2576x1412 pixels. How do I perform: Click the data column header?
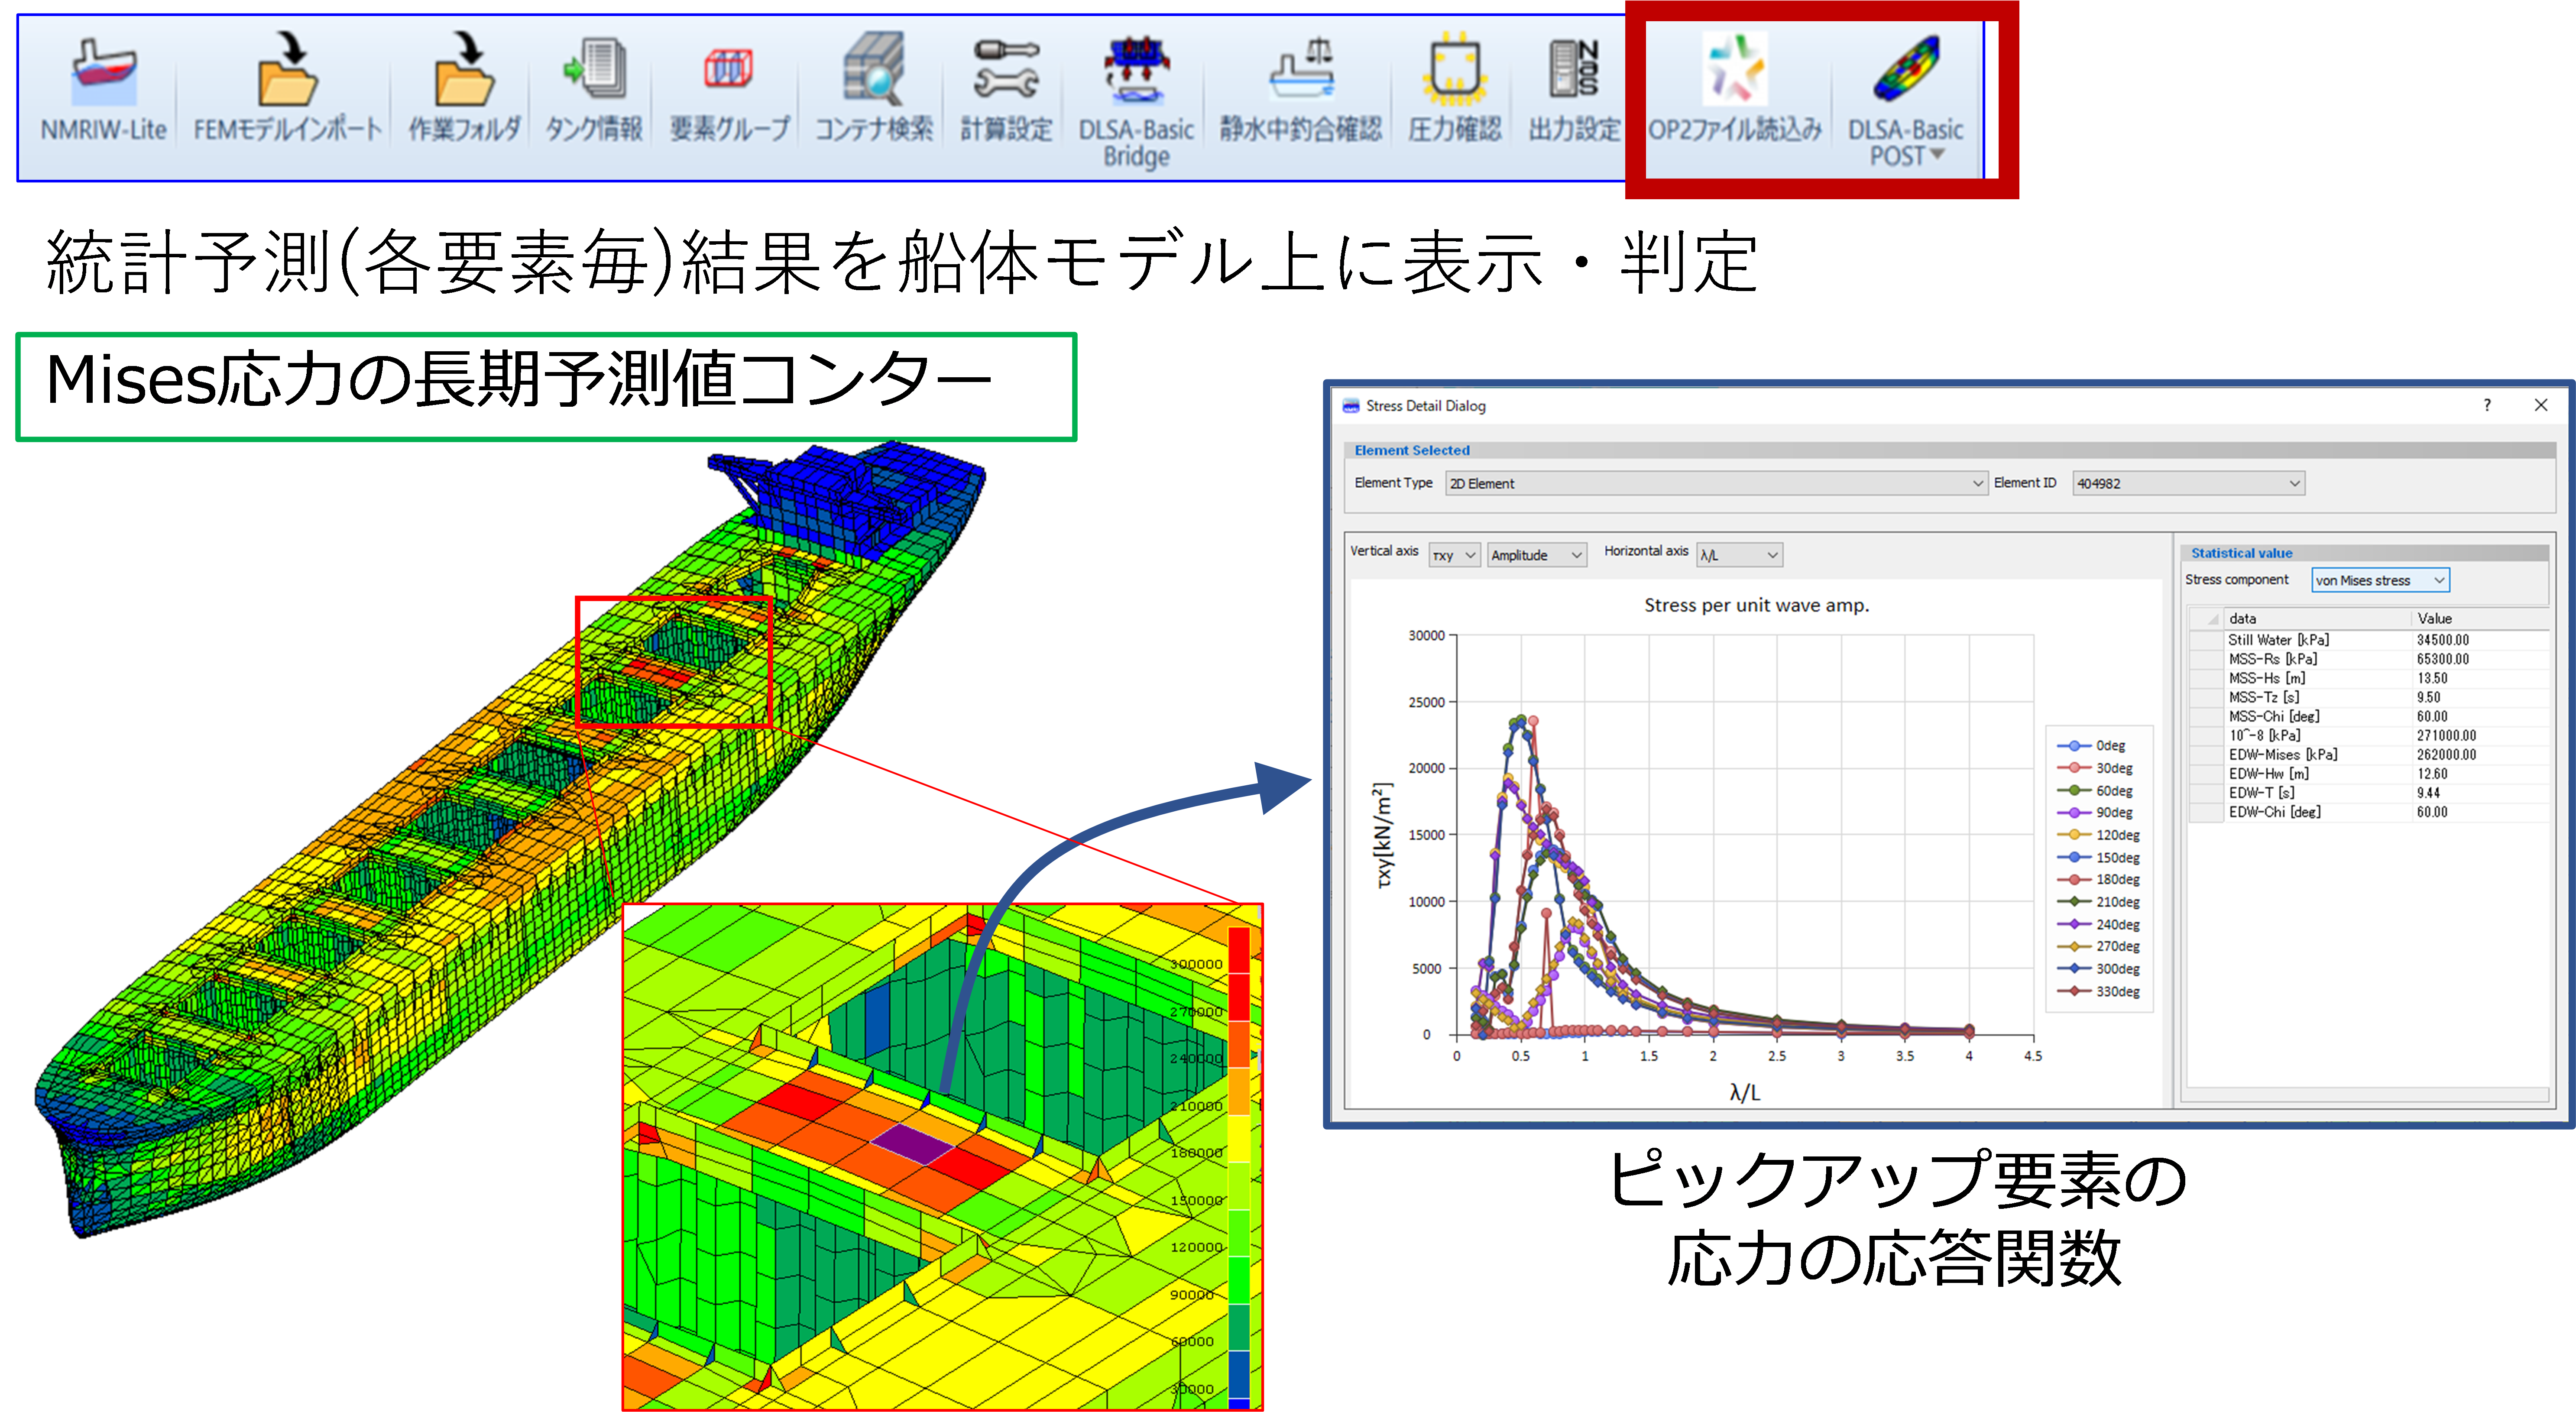[2316, 619]
